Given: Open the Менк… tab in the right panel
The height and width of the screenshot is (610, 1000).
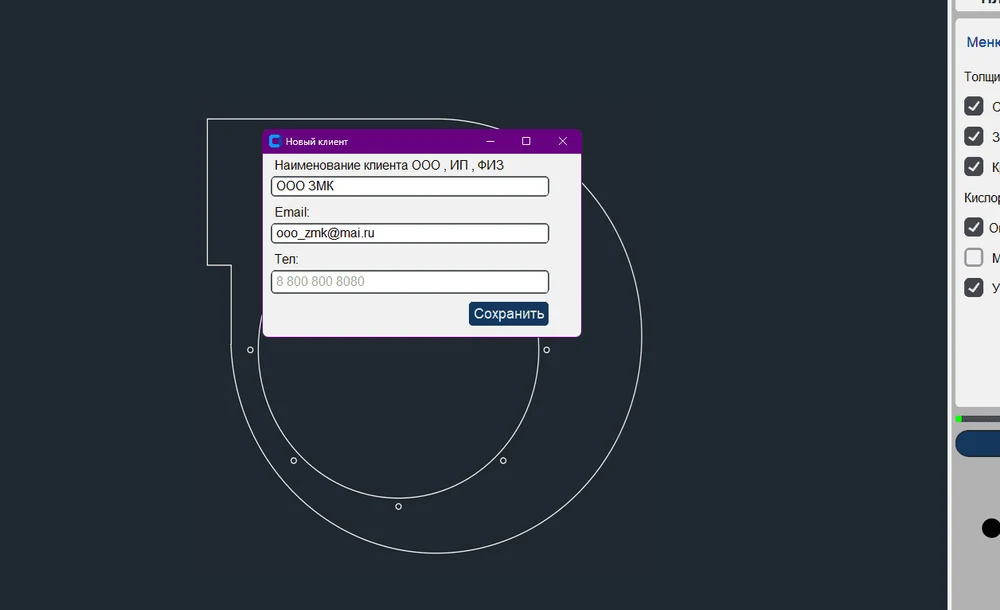Looking at the screenshot, I should pos(982,42).
